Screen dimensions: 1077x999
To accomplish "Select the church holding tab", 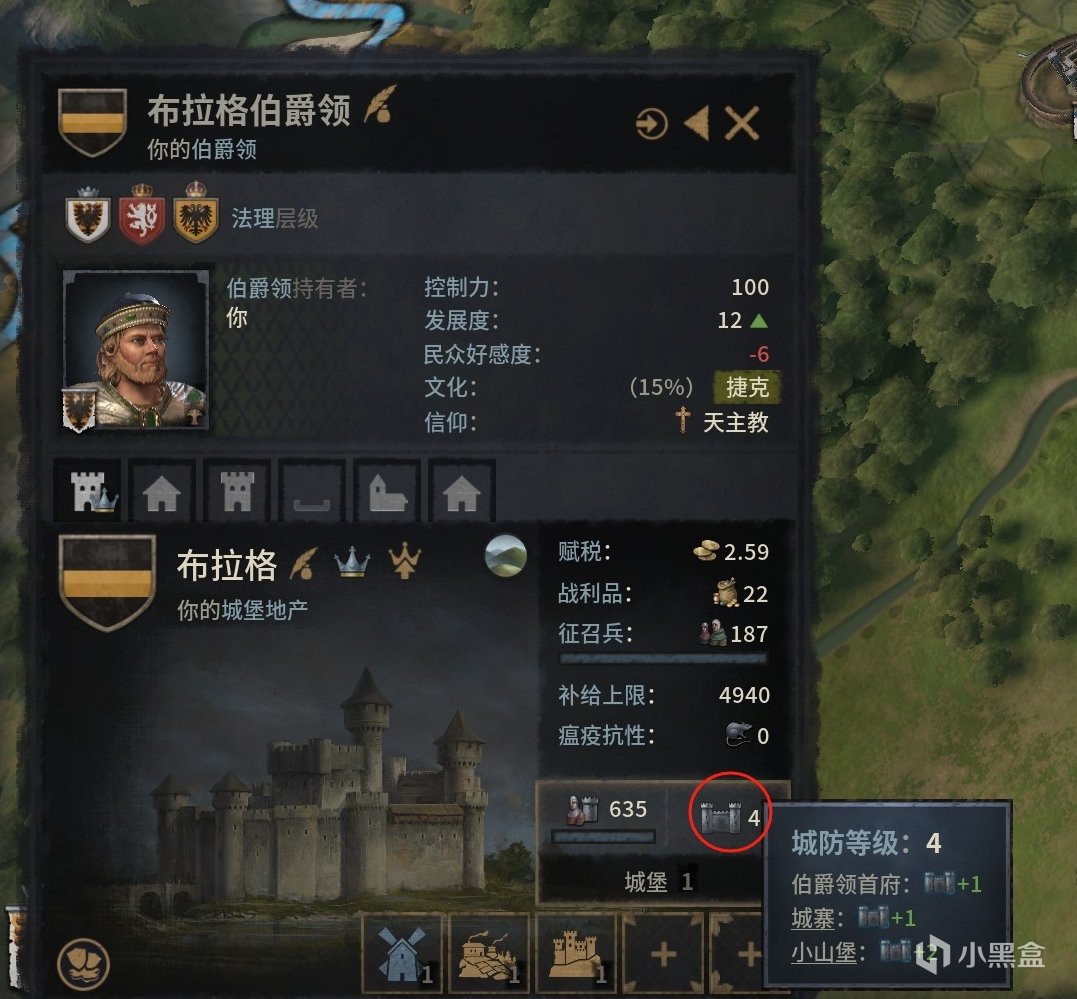I will (387, 491).
